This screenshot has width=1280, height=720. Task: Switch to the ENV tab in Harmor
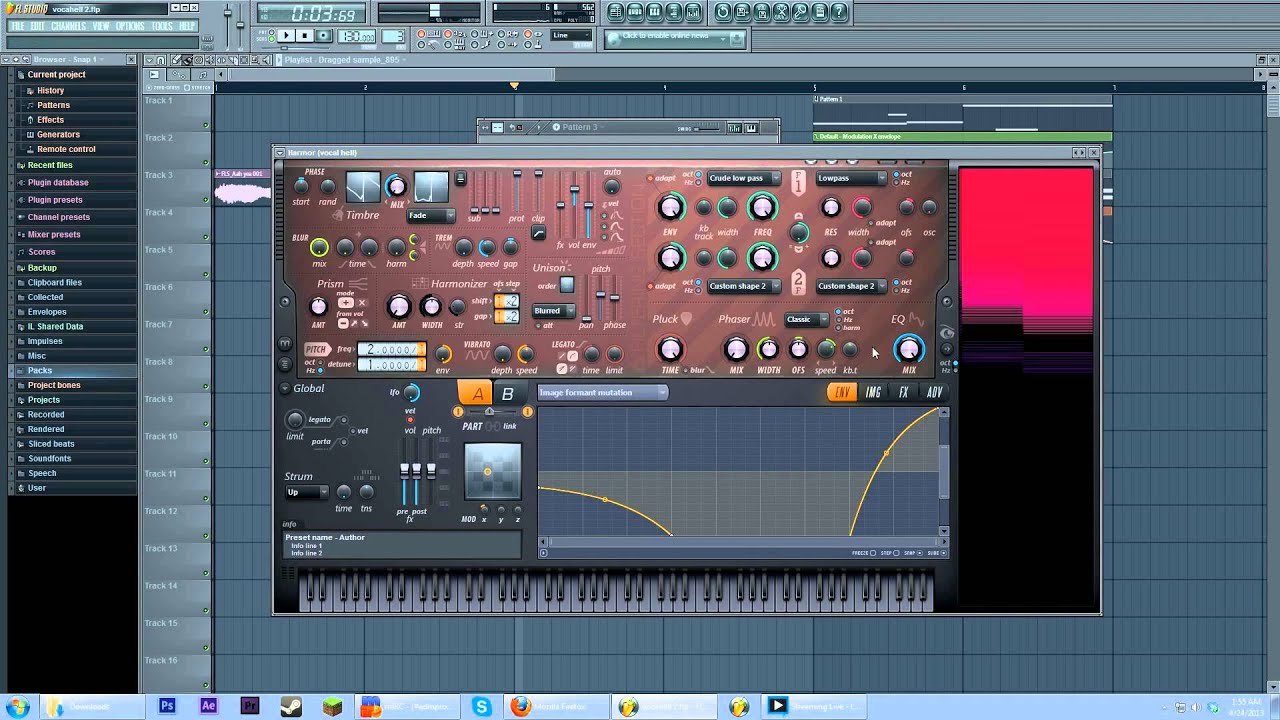click(842, 393)
